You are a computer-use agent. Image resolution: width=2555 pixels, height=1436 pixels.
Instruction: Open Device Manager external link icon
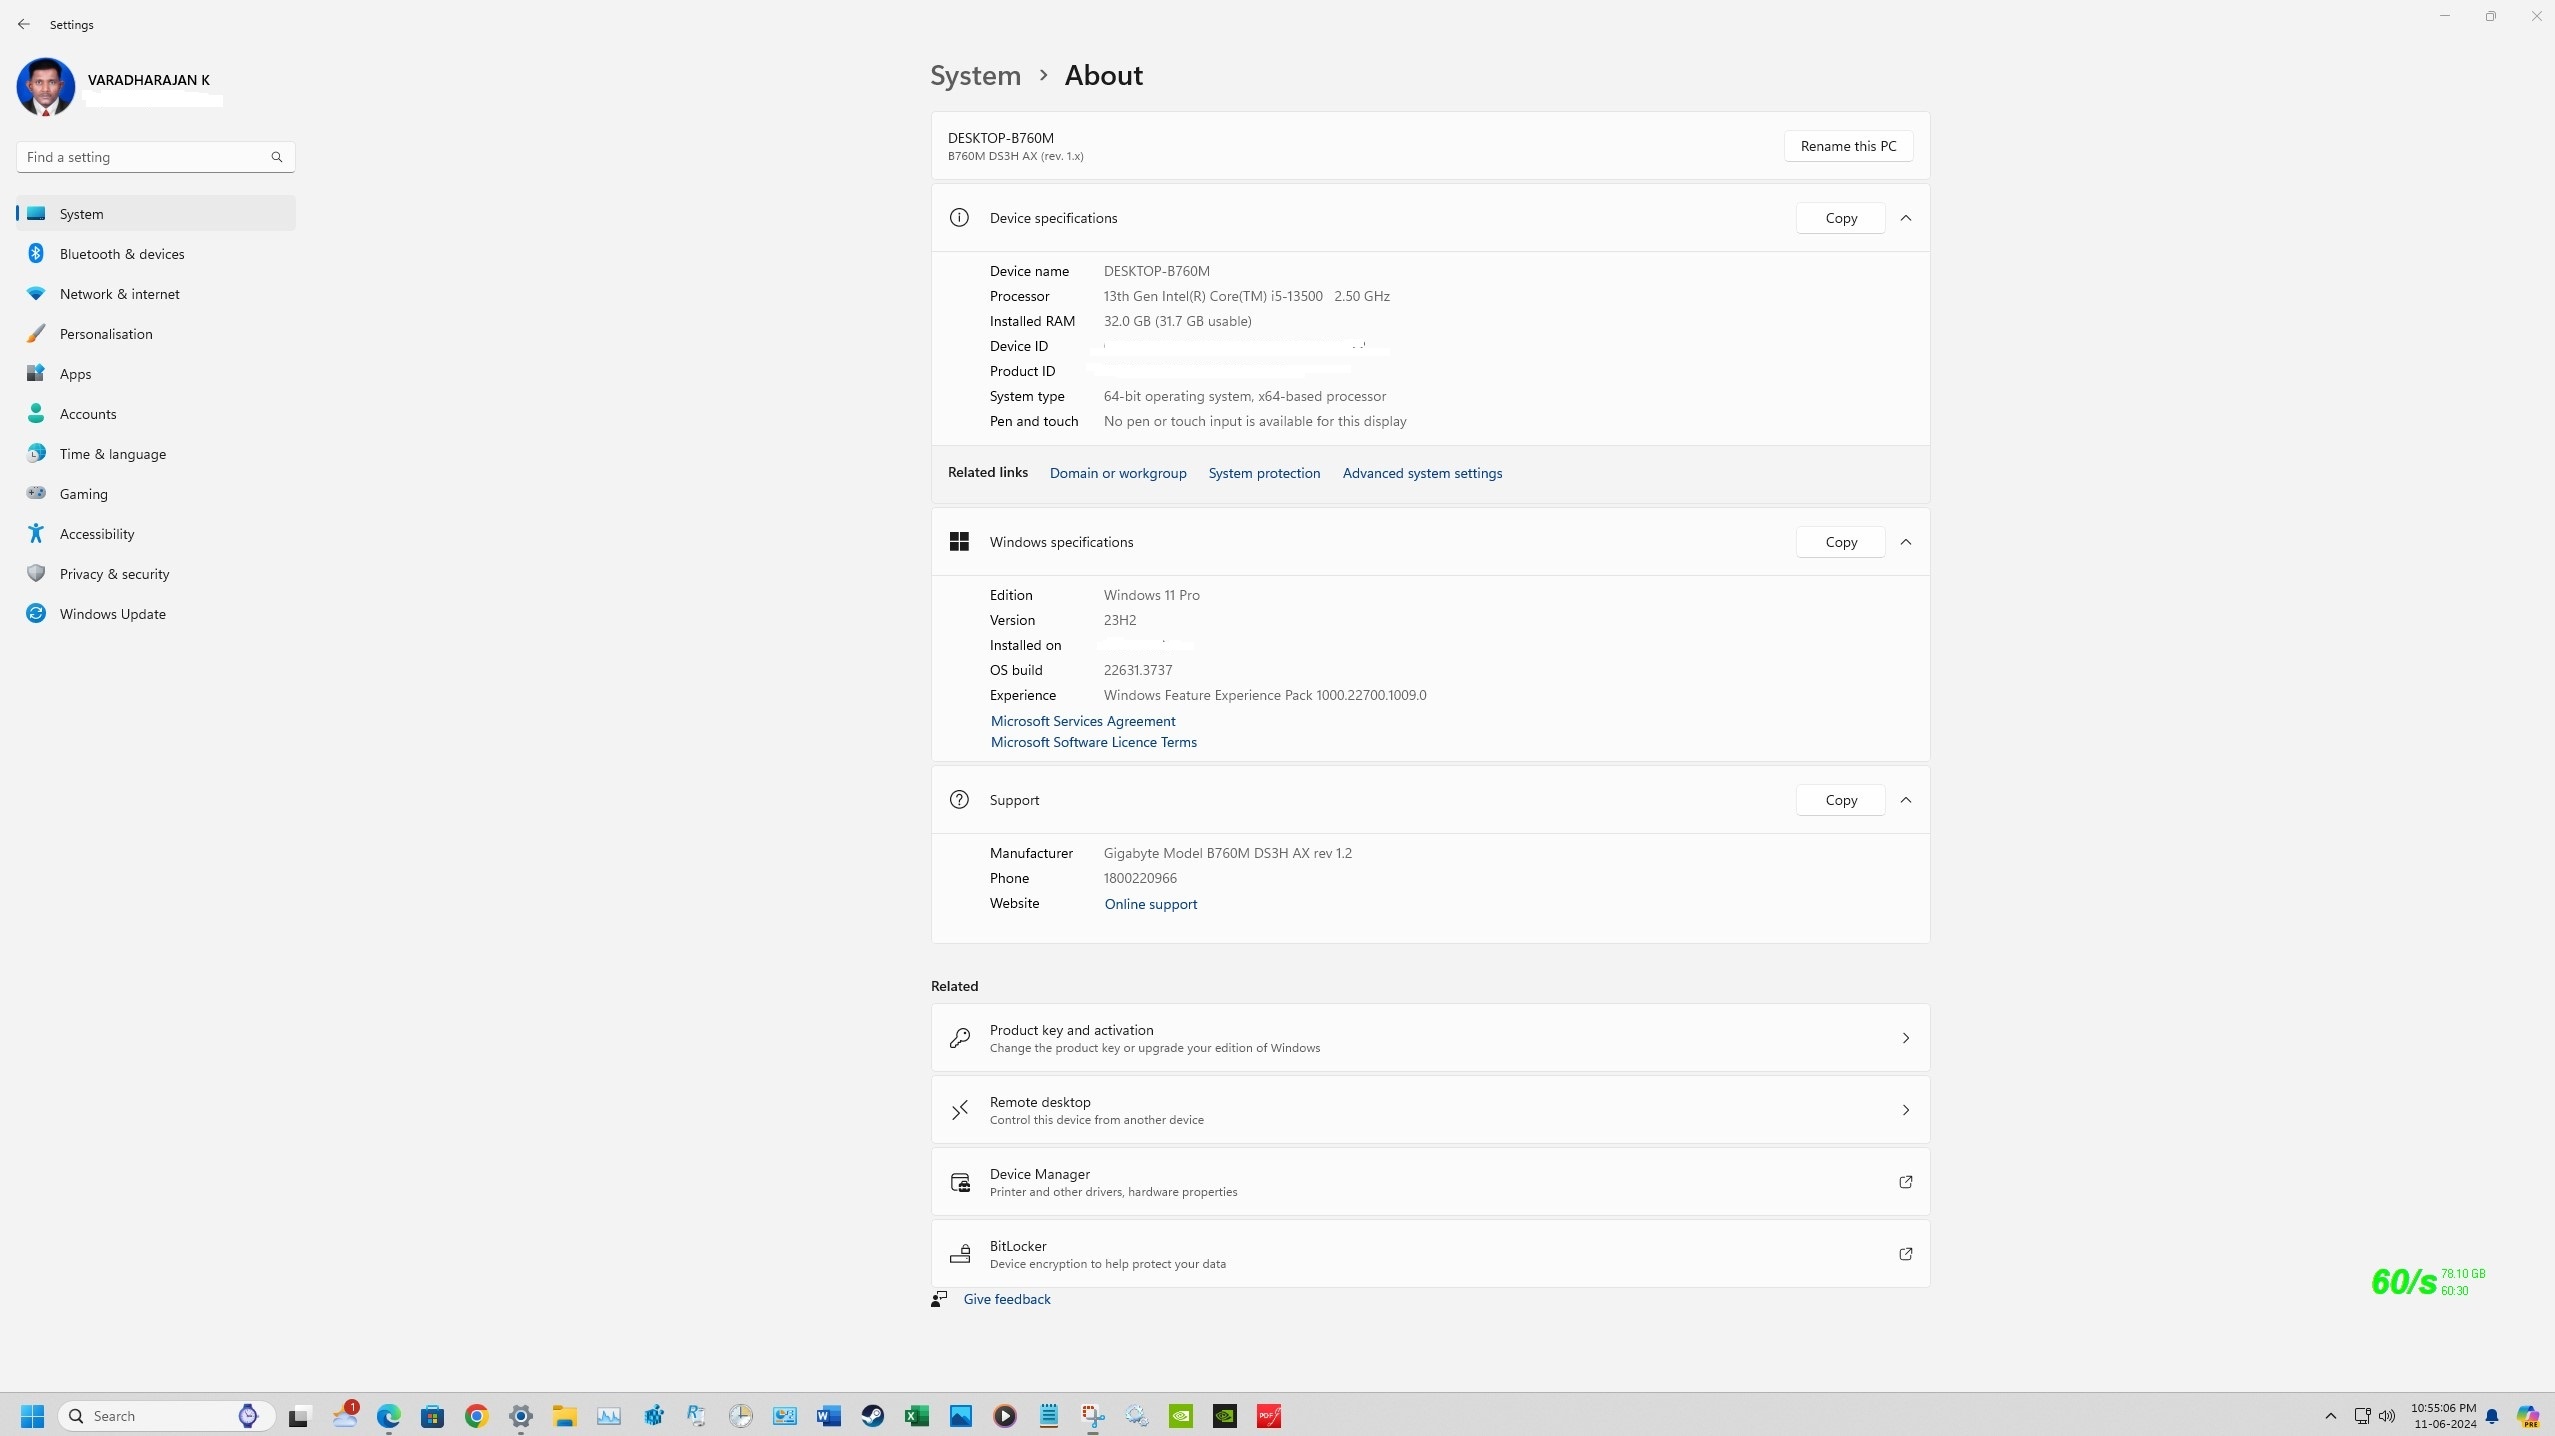coord(1905,1182)
